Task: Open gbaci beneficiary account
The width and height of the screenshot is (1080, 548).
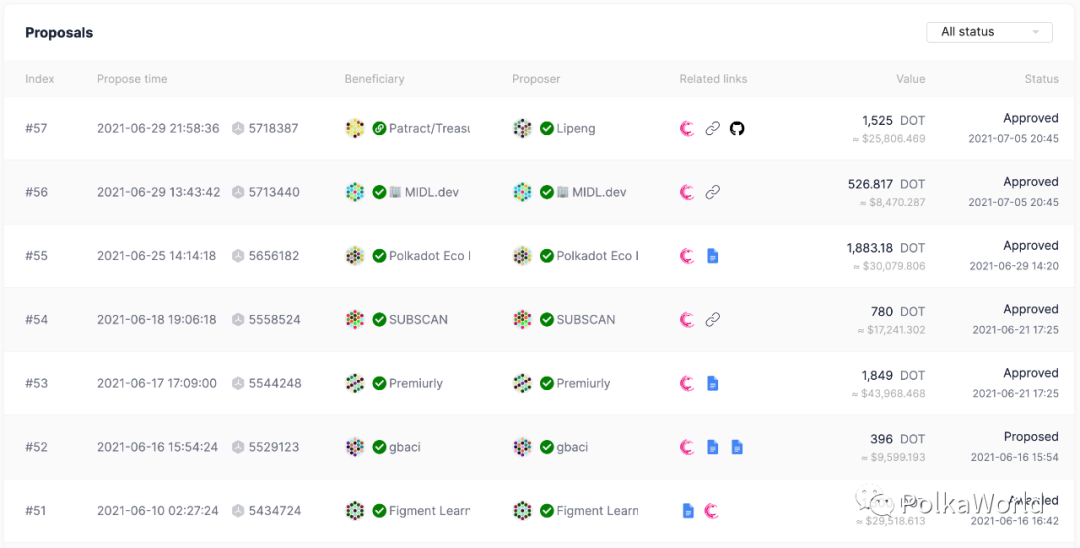Action: [405, 447]
